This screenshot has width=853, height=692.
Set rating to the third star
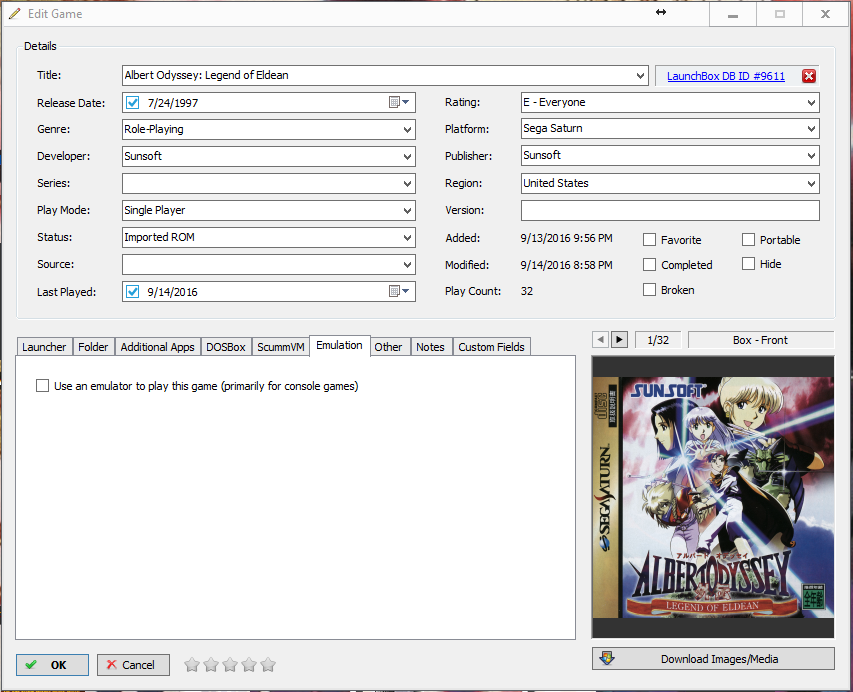(x=230, y=665)
